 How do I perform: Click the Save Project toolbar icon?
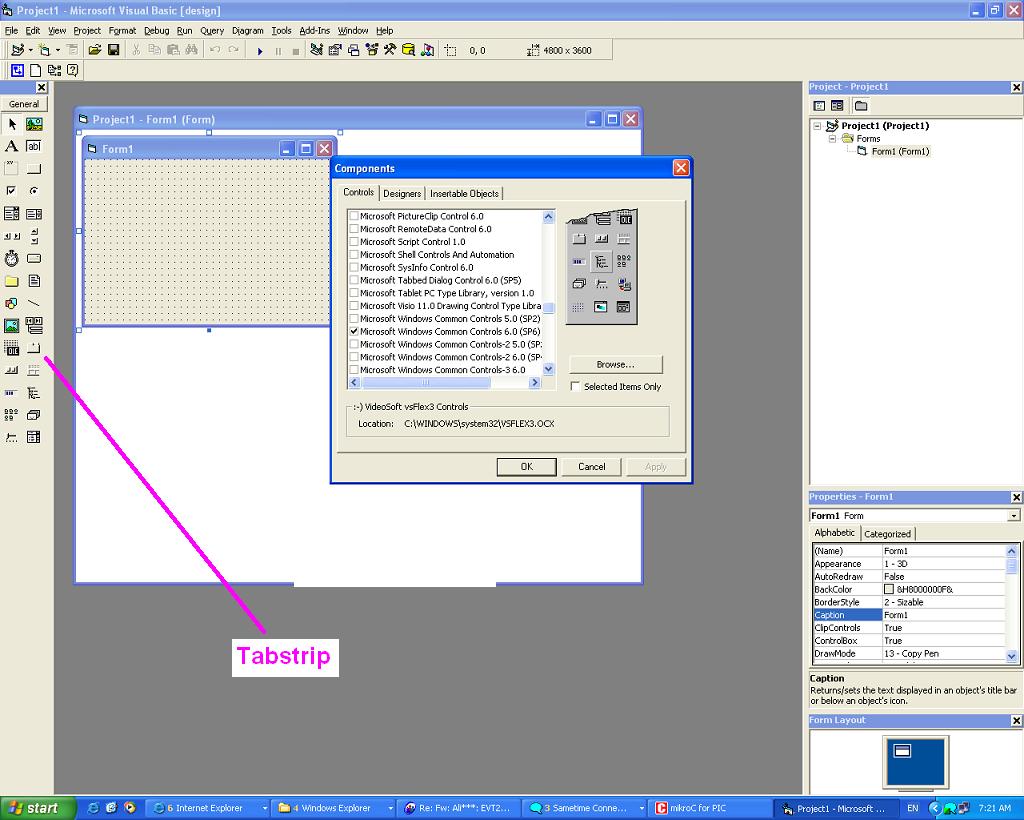[x=113, y=50]
